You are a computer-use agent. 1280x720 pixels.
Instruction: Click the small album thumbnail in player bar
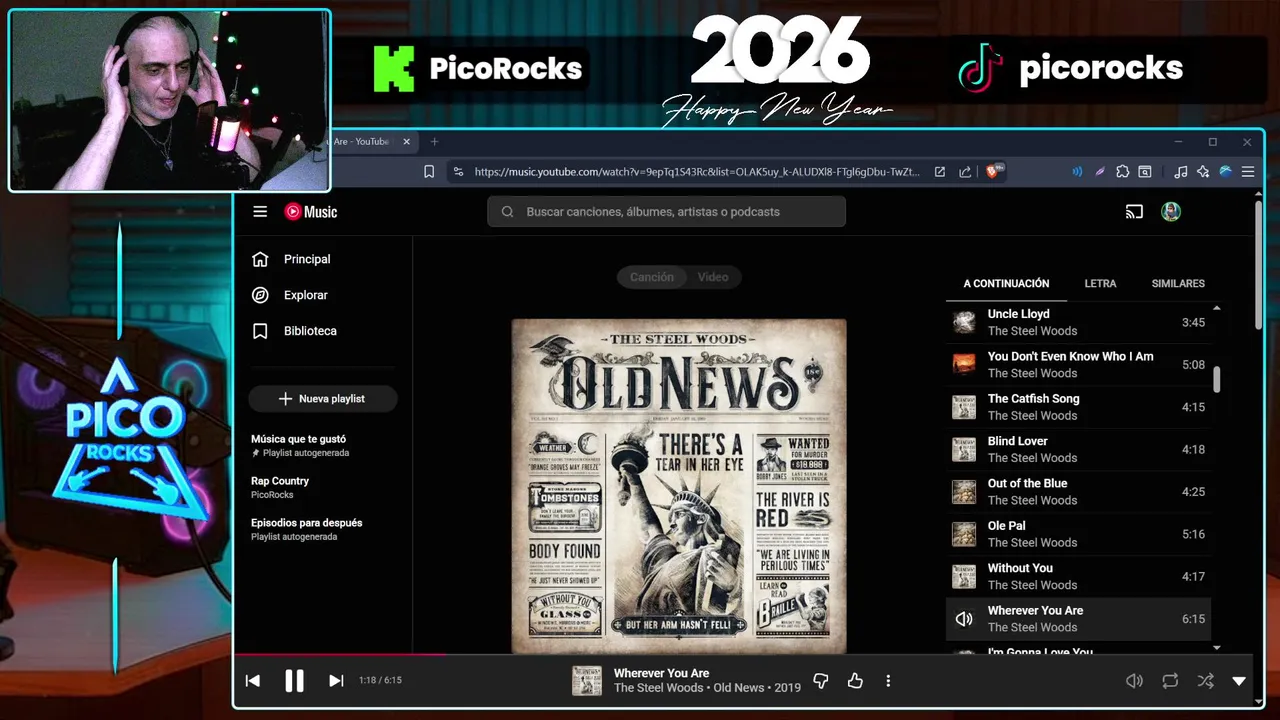click(587, 681)
